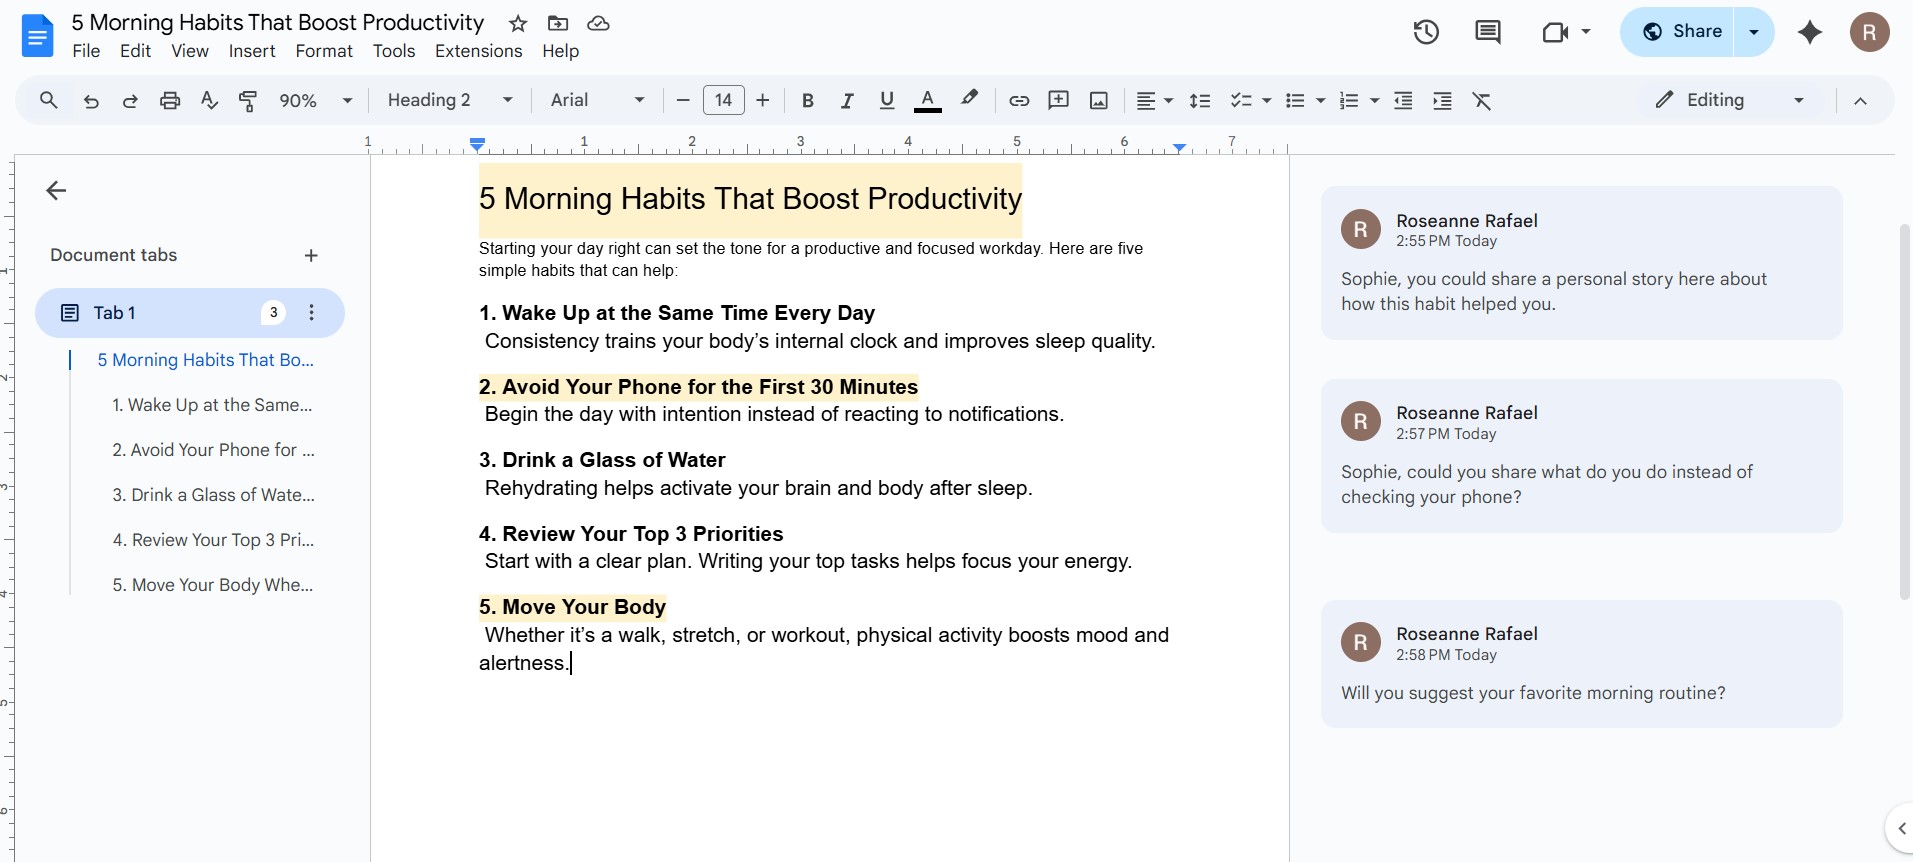Open the Insert menu
1913x862 pixels.
[252, 51]
